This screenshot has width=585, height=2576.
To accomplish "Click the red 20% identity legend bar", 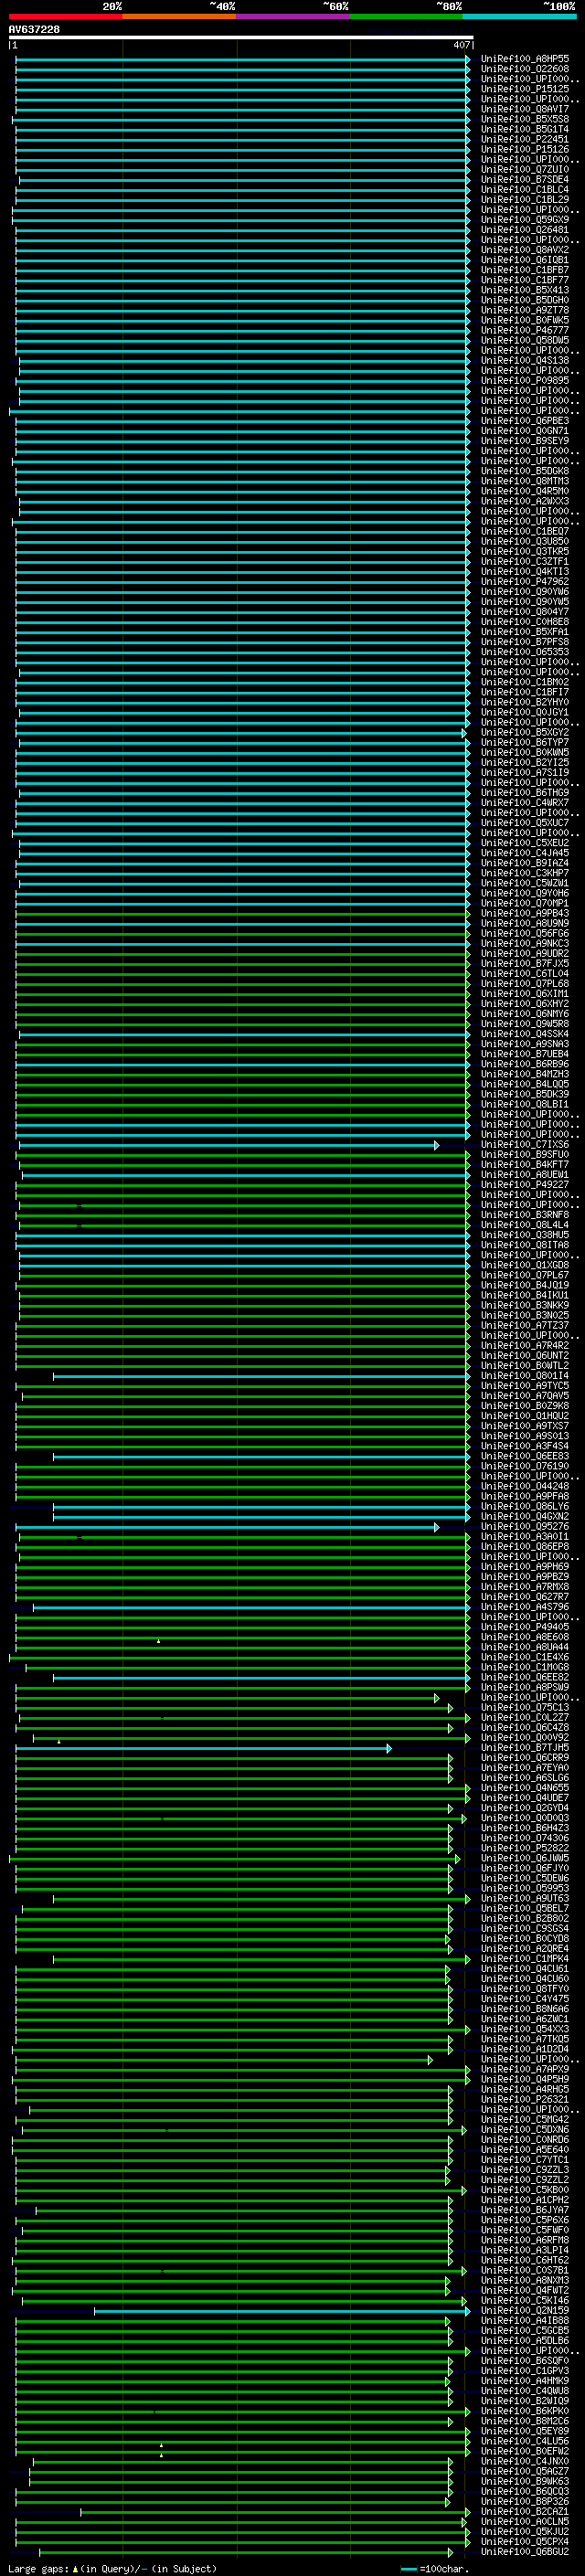I will tap(66, 16).
